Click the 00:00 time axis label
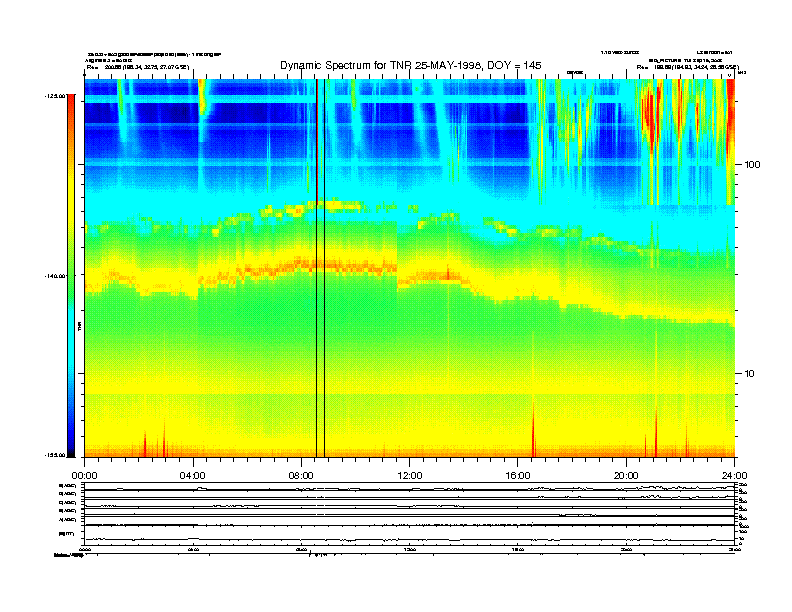 pyautogui.click(x=84, y=476)
